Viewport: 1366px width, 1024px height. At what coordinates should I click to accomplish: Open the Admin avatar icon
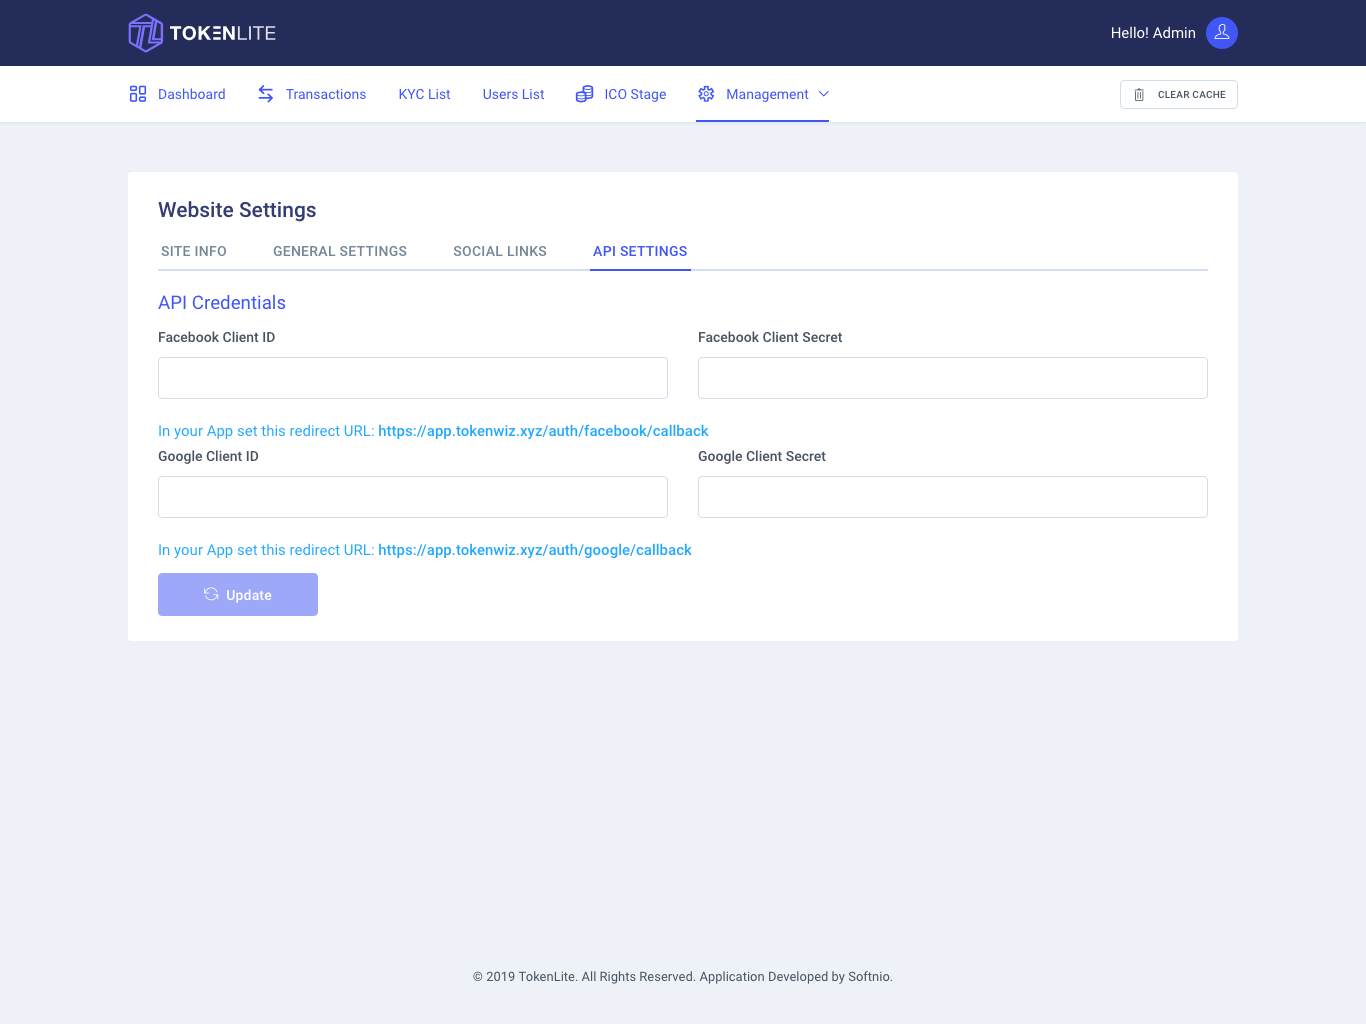(x=1221, y=33)
